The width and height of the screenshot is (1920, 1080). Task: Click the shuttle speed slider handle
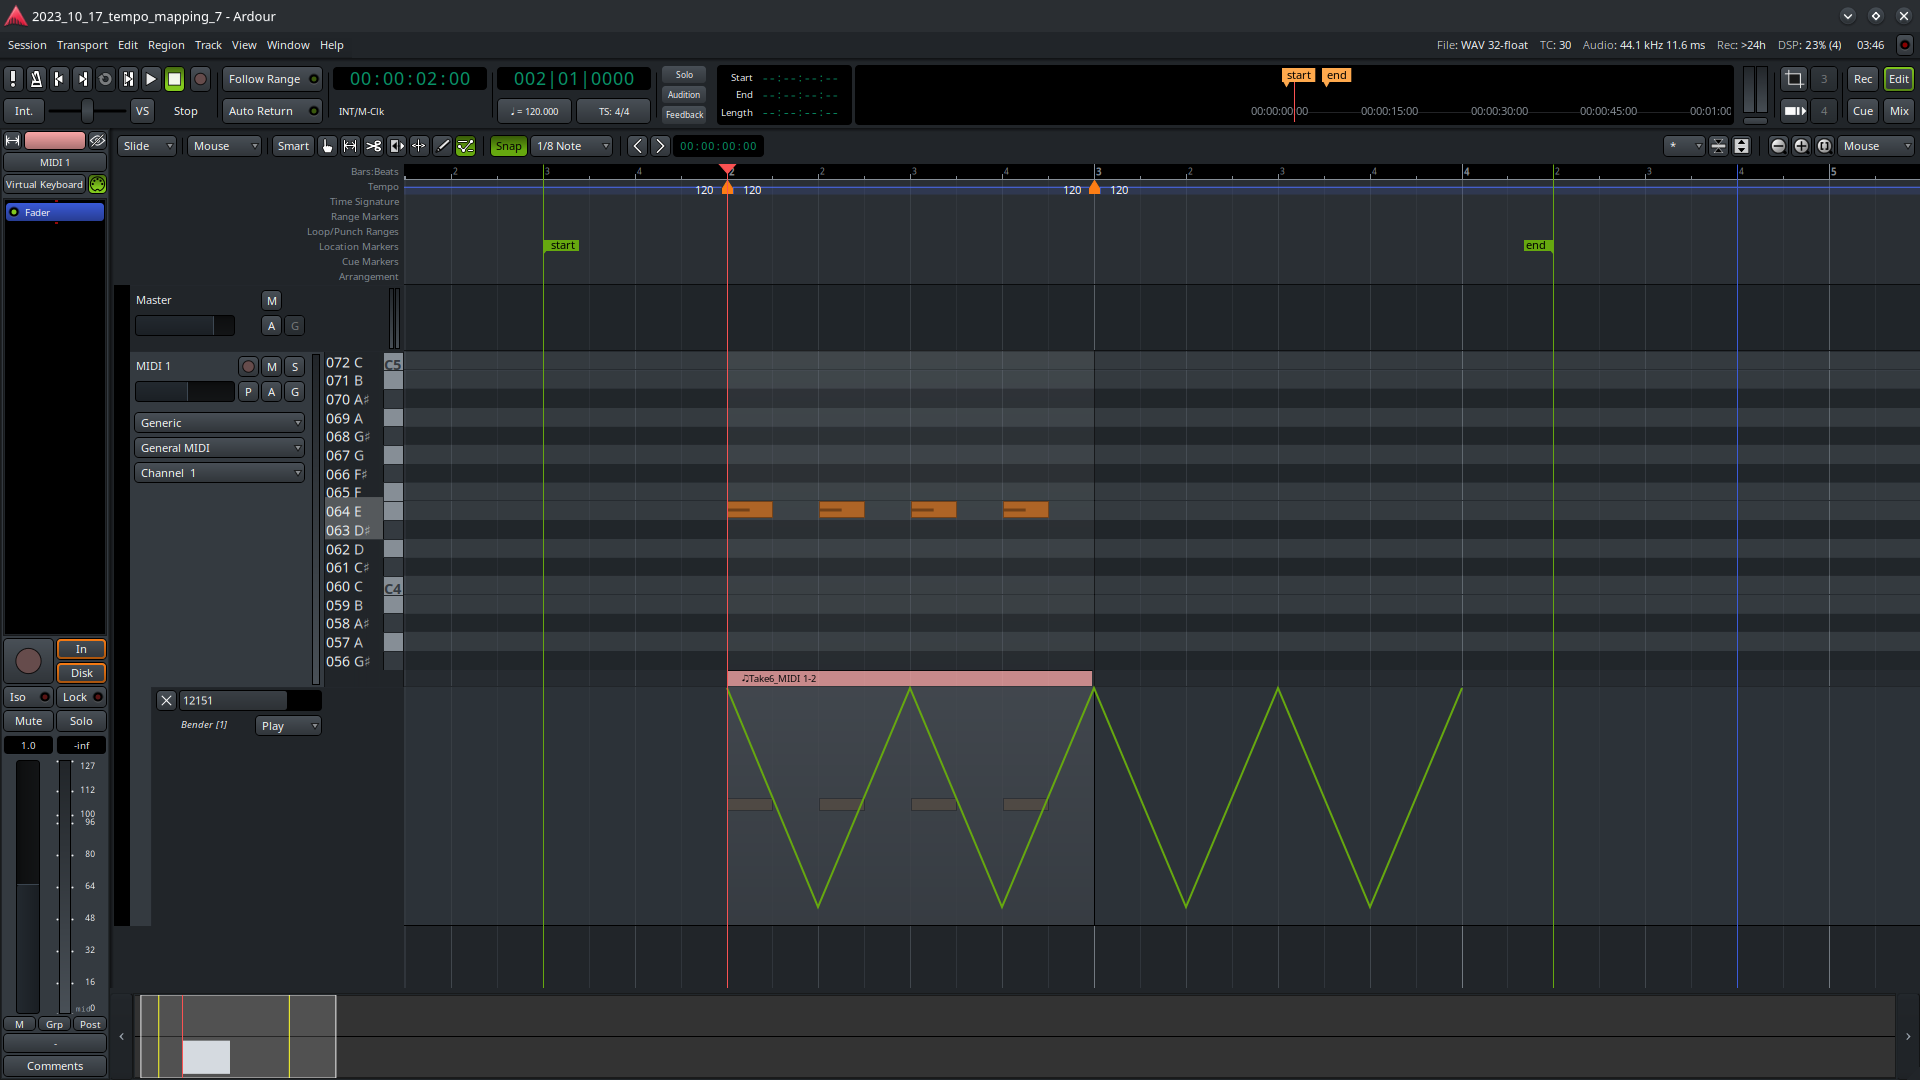click(88, 111)
